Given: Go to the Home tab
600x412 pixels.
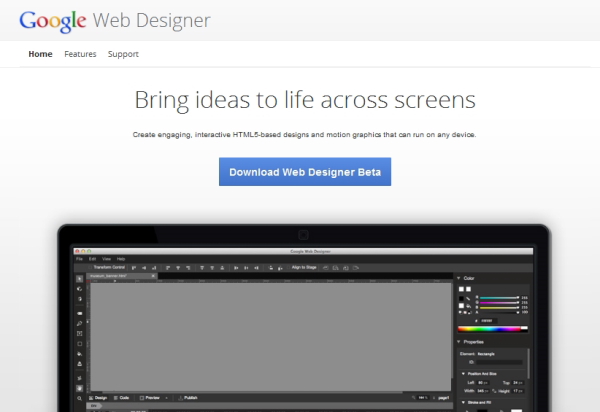Looking at the screenshot, I should point(40,54).
